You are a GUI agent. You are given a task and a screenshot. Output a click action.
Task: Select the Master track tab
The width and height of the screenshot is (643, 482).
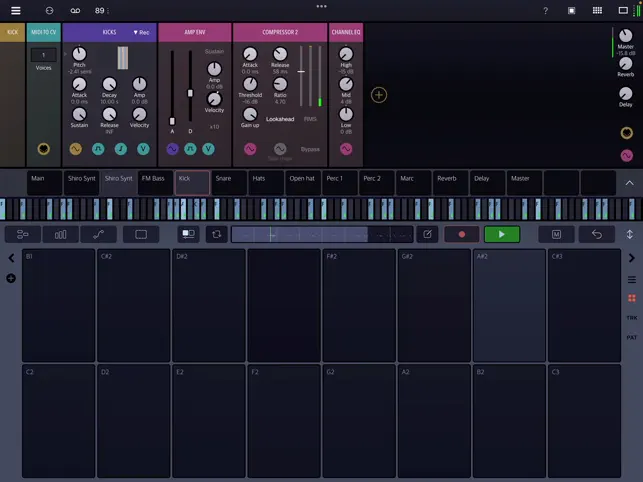pyautogui.click(x=524, y=183)
